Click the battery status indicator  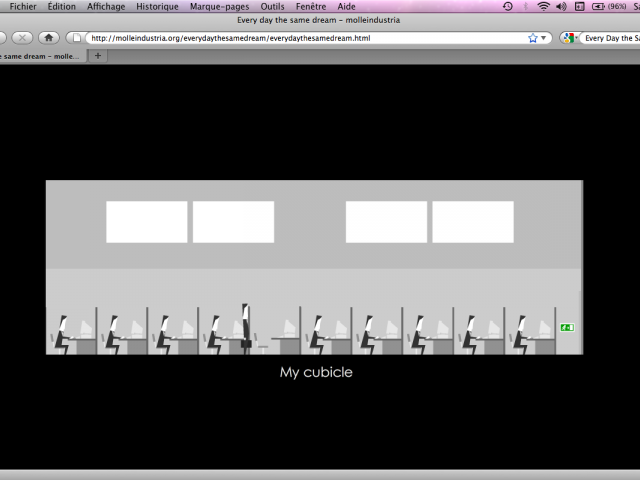click(x=599, y=6)
